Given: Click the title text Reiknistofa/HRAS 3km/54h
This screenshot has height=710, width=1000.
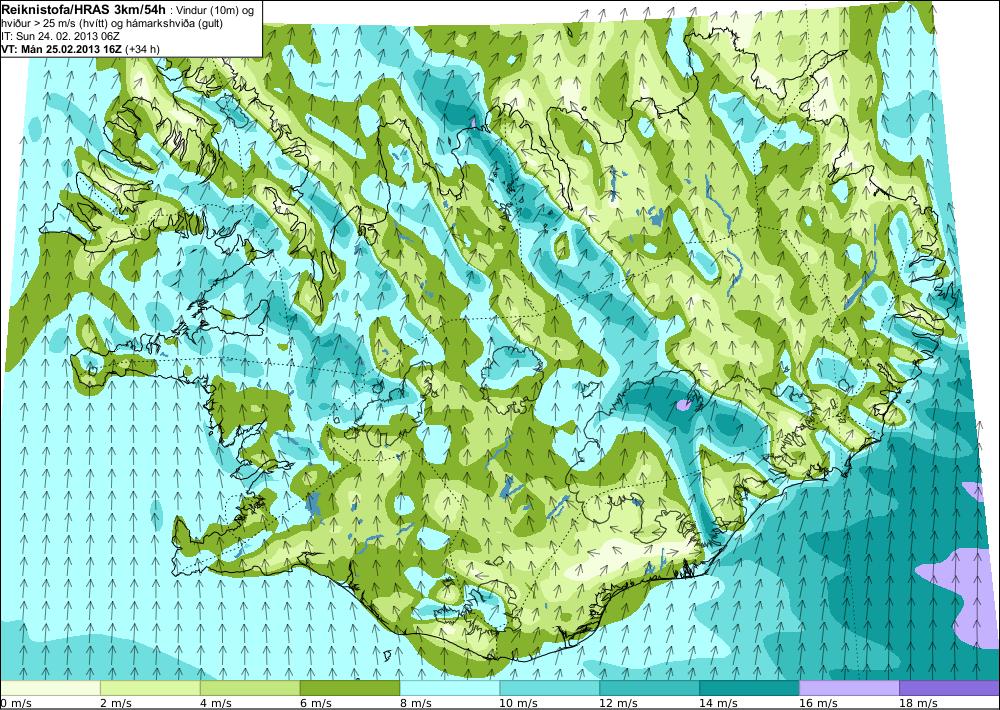Looking at the screenshot, I should 86,9.
